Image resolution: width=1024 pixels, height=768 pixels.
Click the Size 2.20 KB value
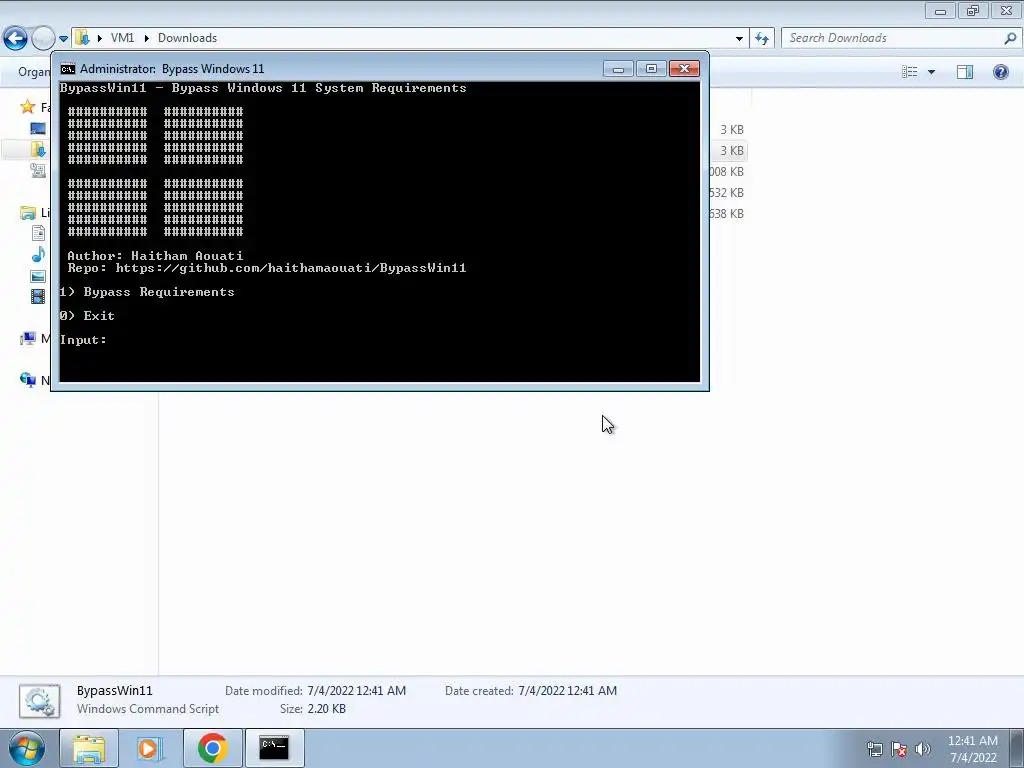(x=327, y=709)
